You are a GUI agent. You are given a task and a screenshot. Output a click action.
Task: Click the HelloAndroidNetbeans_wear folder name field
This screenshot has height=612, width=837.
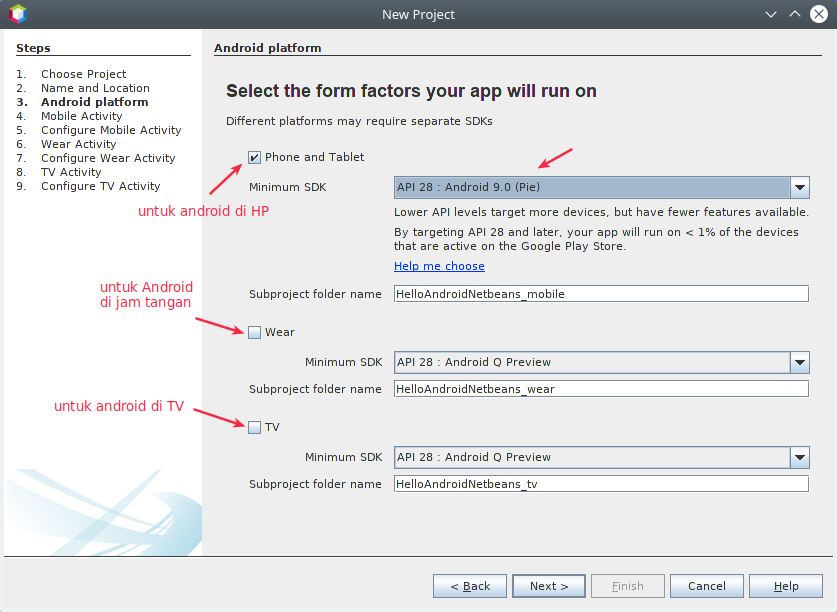point(600,388)
